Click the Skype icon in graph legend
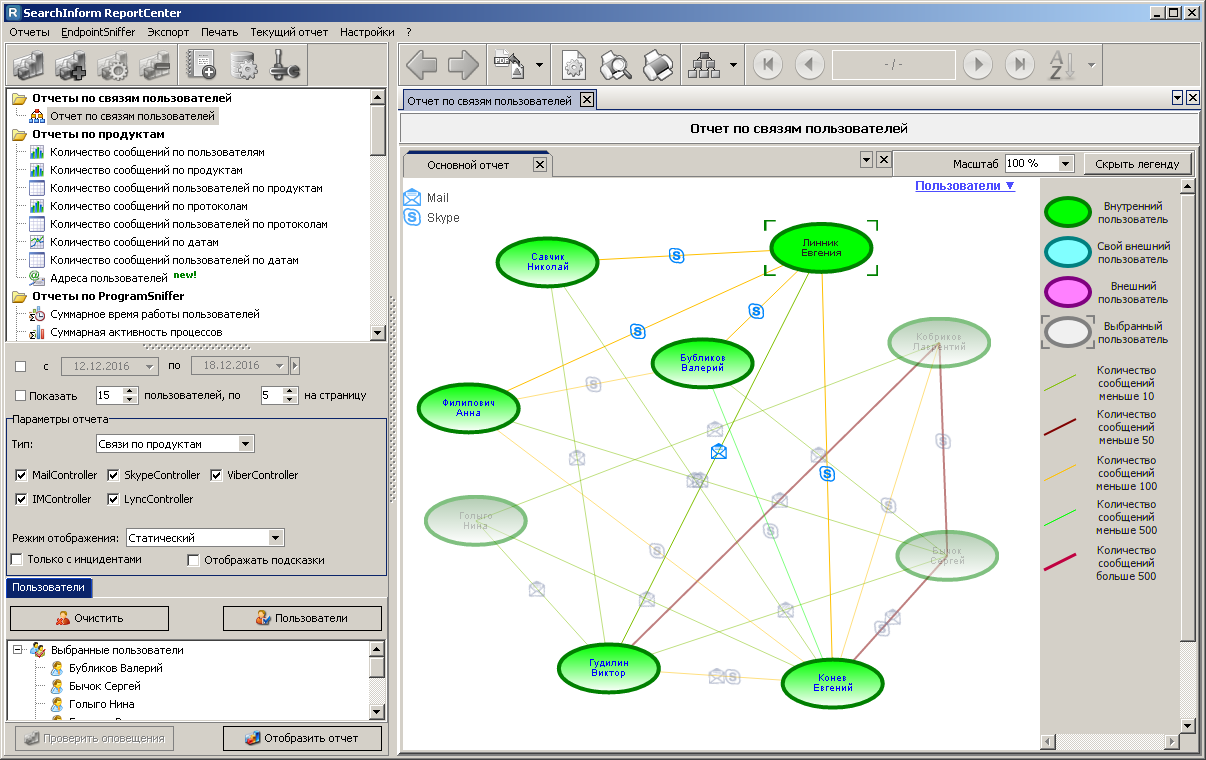The height and width of the screenshot is (760, 1206). 411,217
